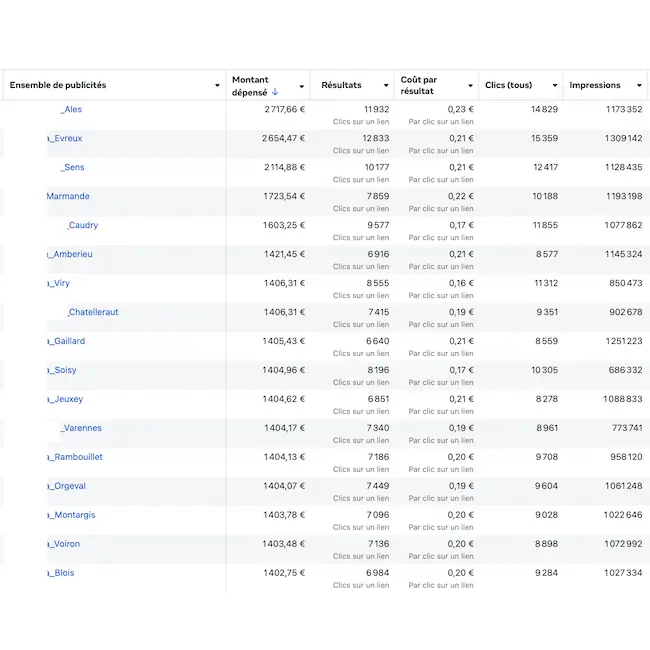Click the results value 11 932

(376, 109)
